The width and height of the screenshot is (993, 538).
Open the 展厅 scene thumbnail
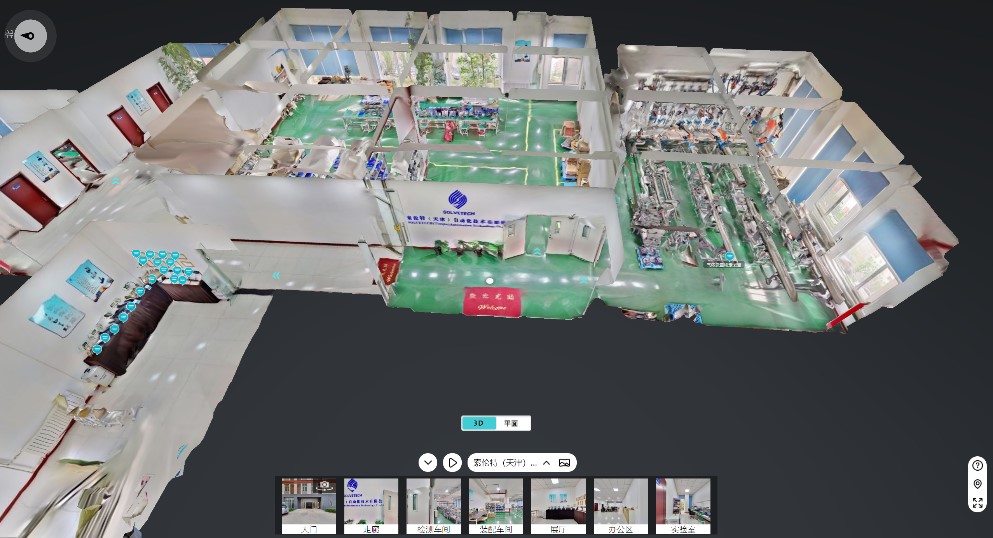click(x=558, y=505)
